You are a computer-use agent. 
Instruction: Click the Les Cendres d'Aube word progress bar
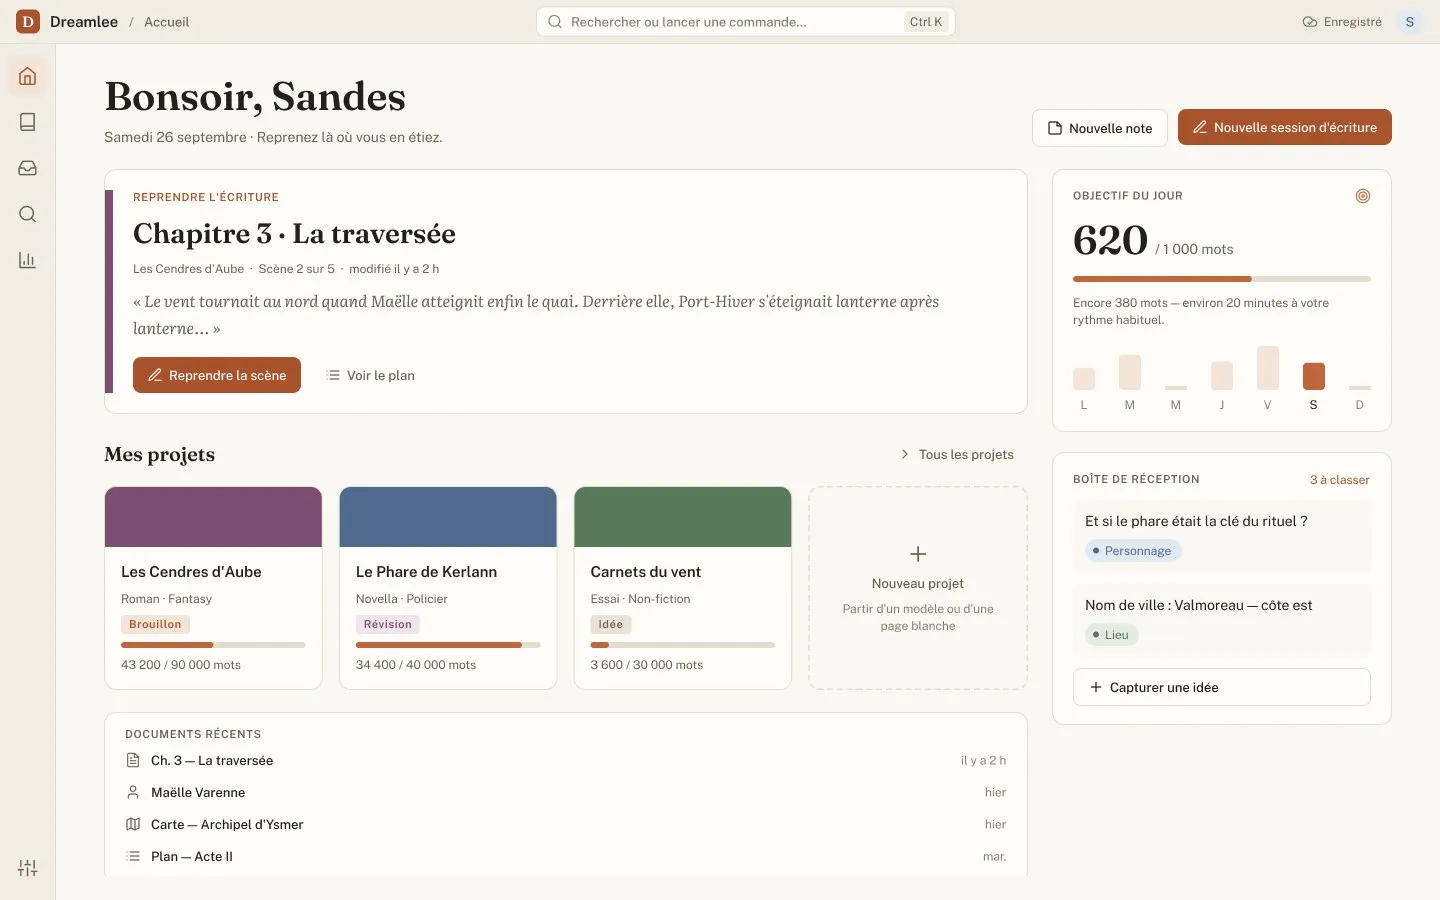tap(213, 645)
